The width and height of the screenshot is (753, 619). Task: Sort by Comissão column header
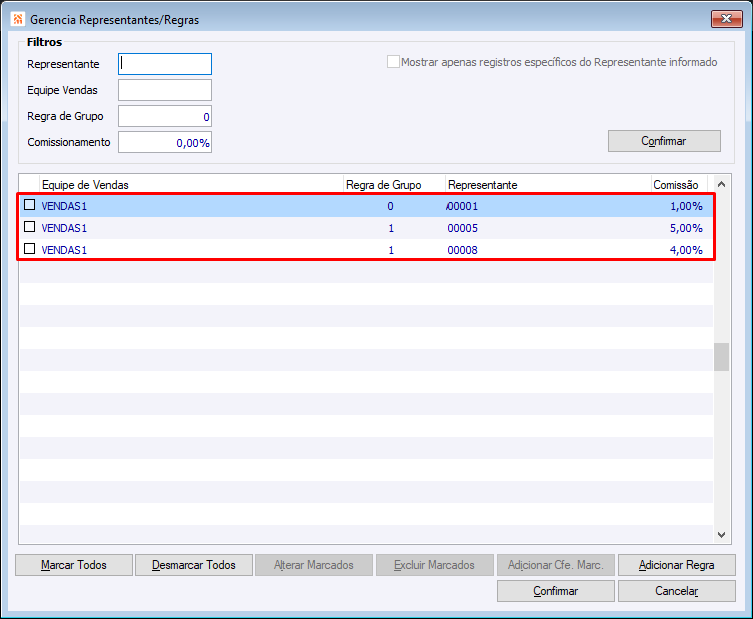click(x=679, y=185)
